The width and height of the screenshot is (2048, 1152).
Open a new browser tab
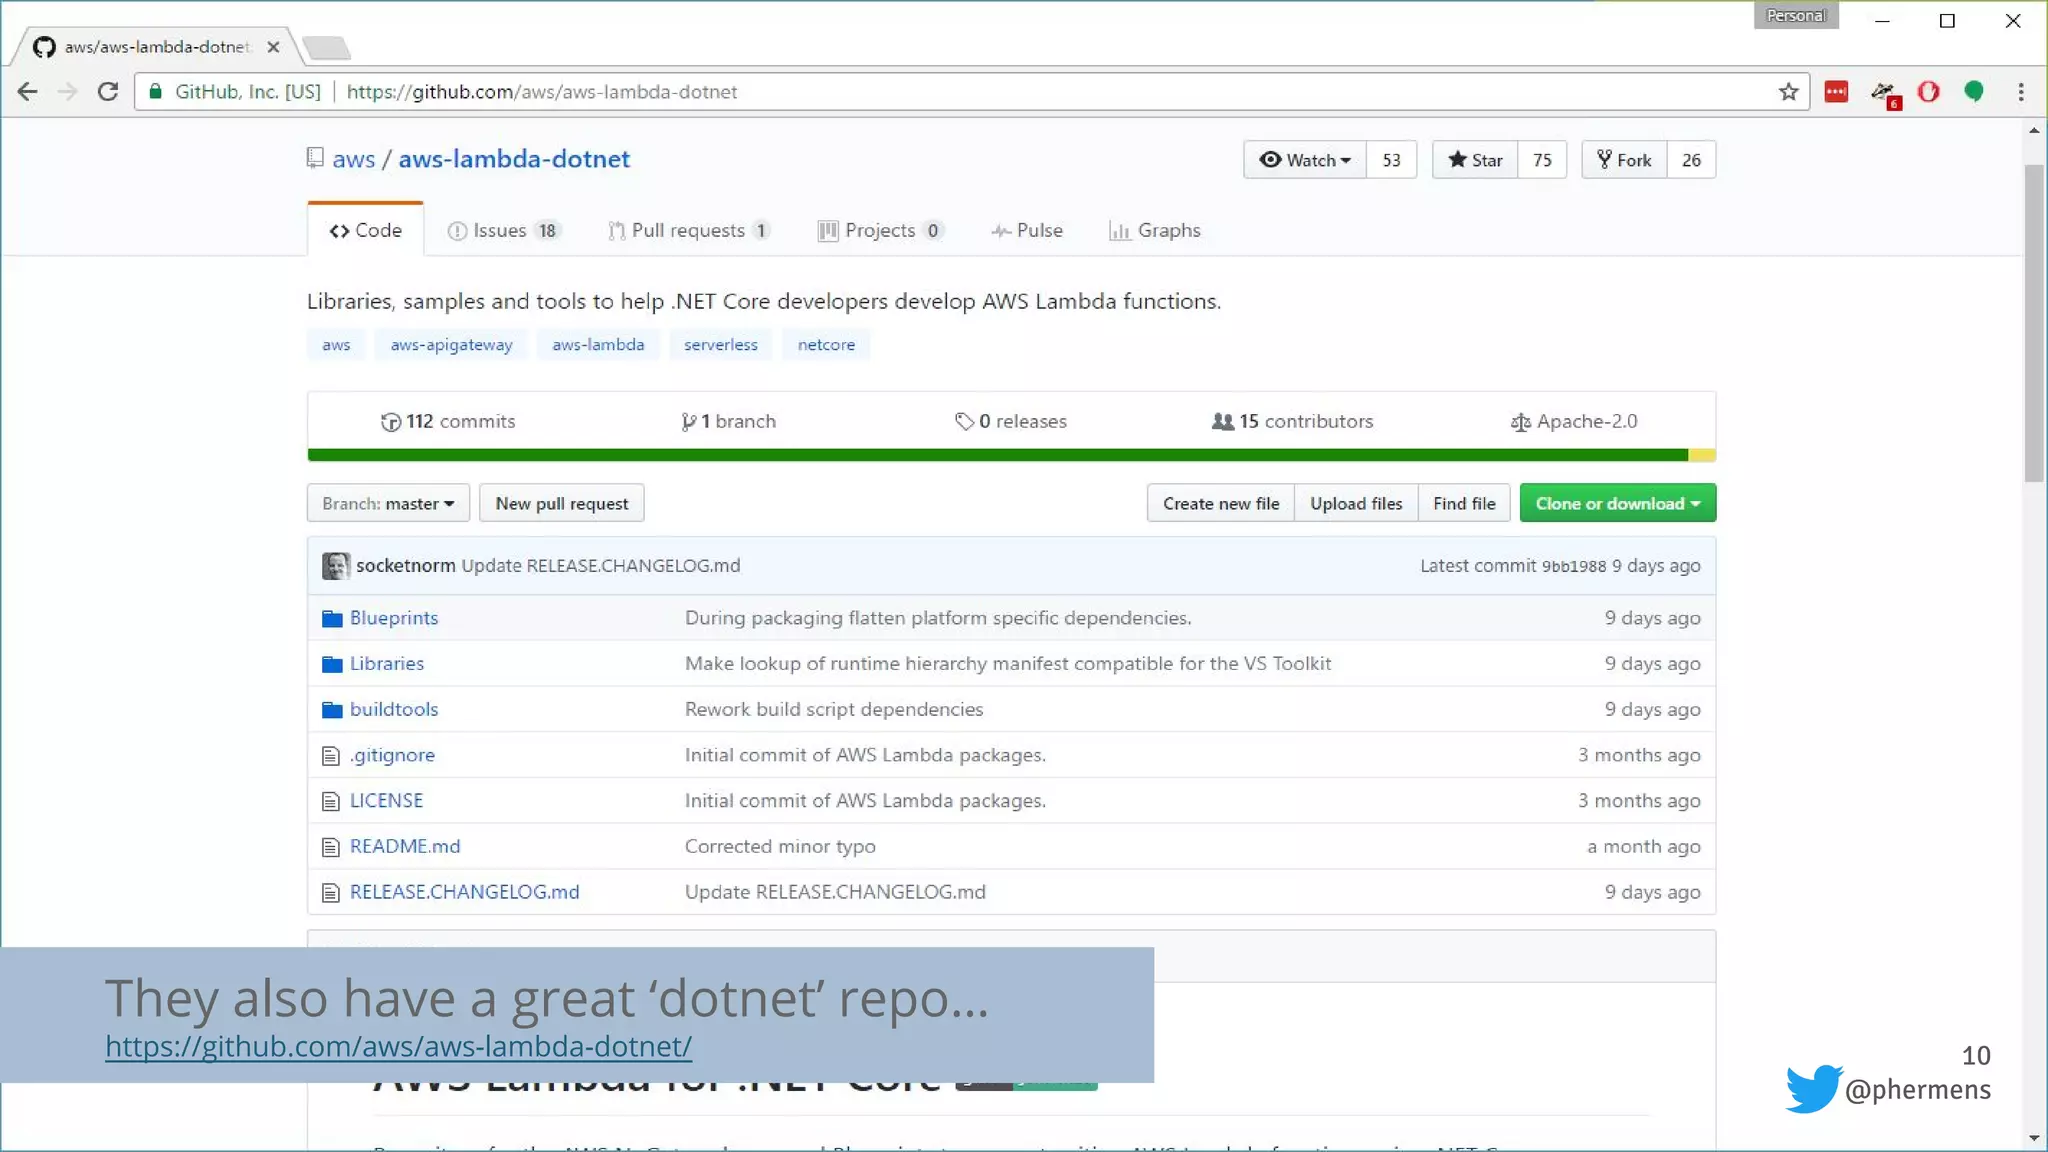[326, 47]
